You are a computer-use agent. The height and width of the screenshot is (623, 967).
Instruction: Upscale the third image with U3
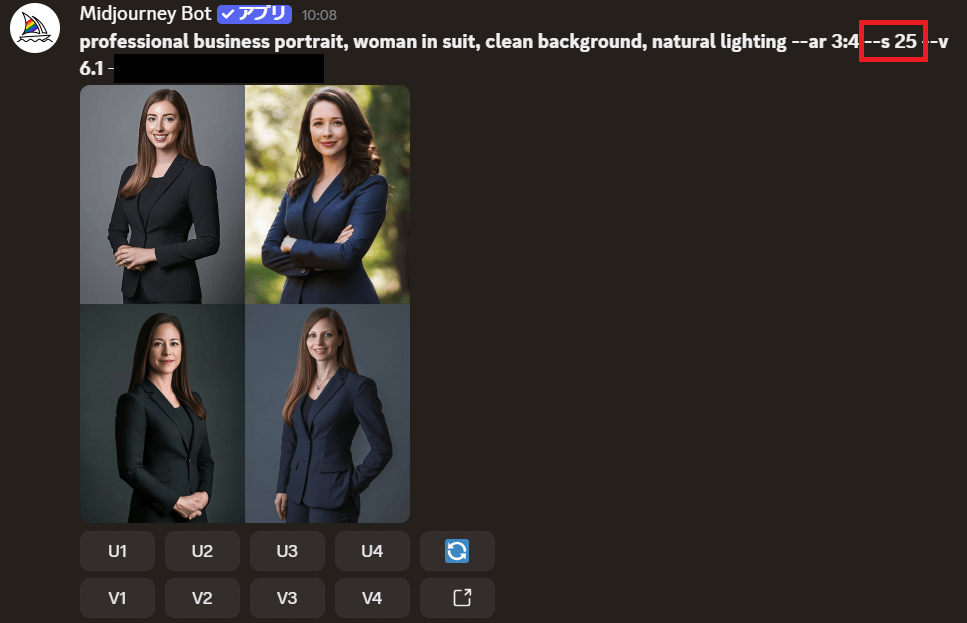pyautogui.click(x=287, y=551)
